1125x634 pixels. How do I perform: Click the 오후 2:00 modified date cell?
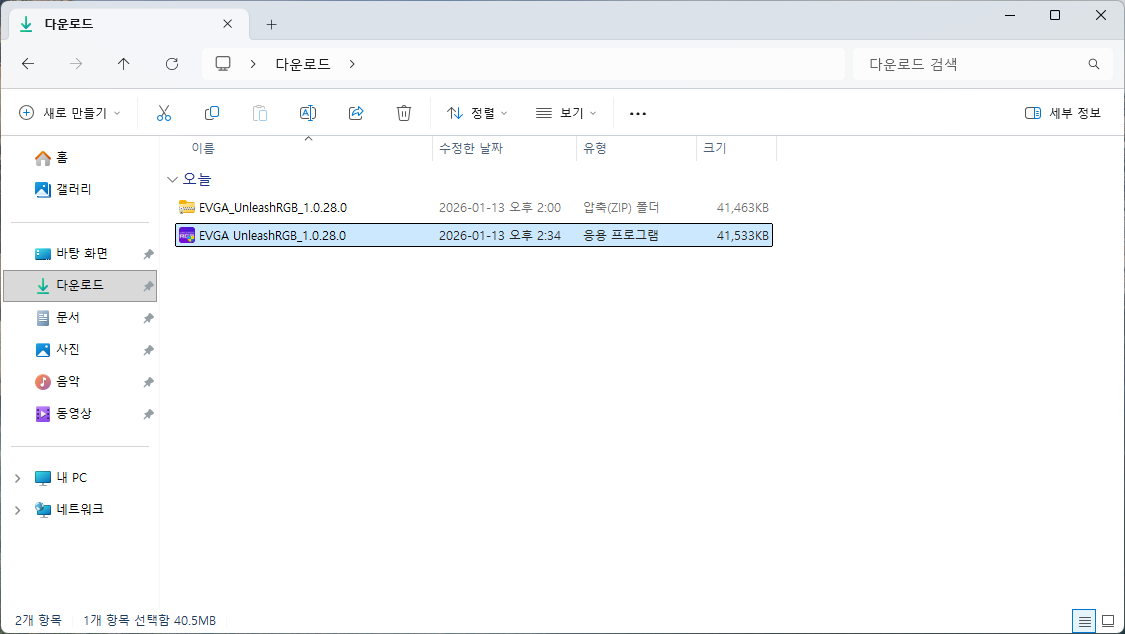click(500, 207)
